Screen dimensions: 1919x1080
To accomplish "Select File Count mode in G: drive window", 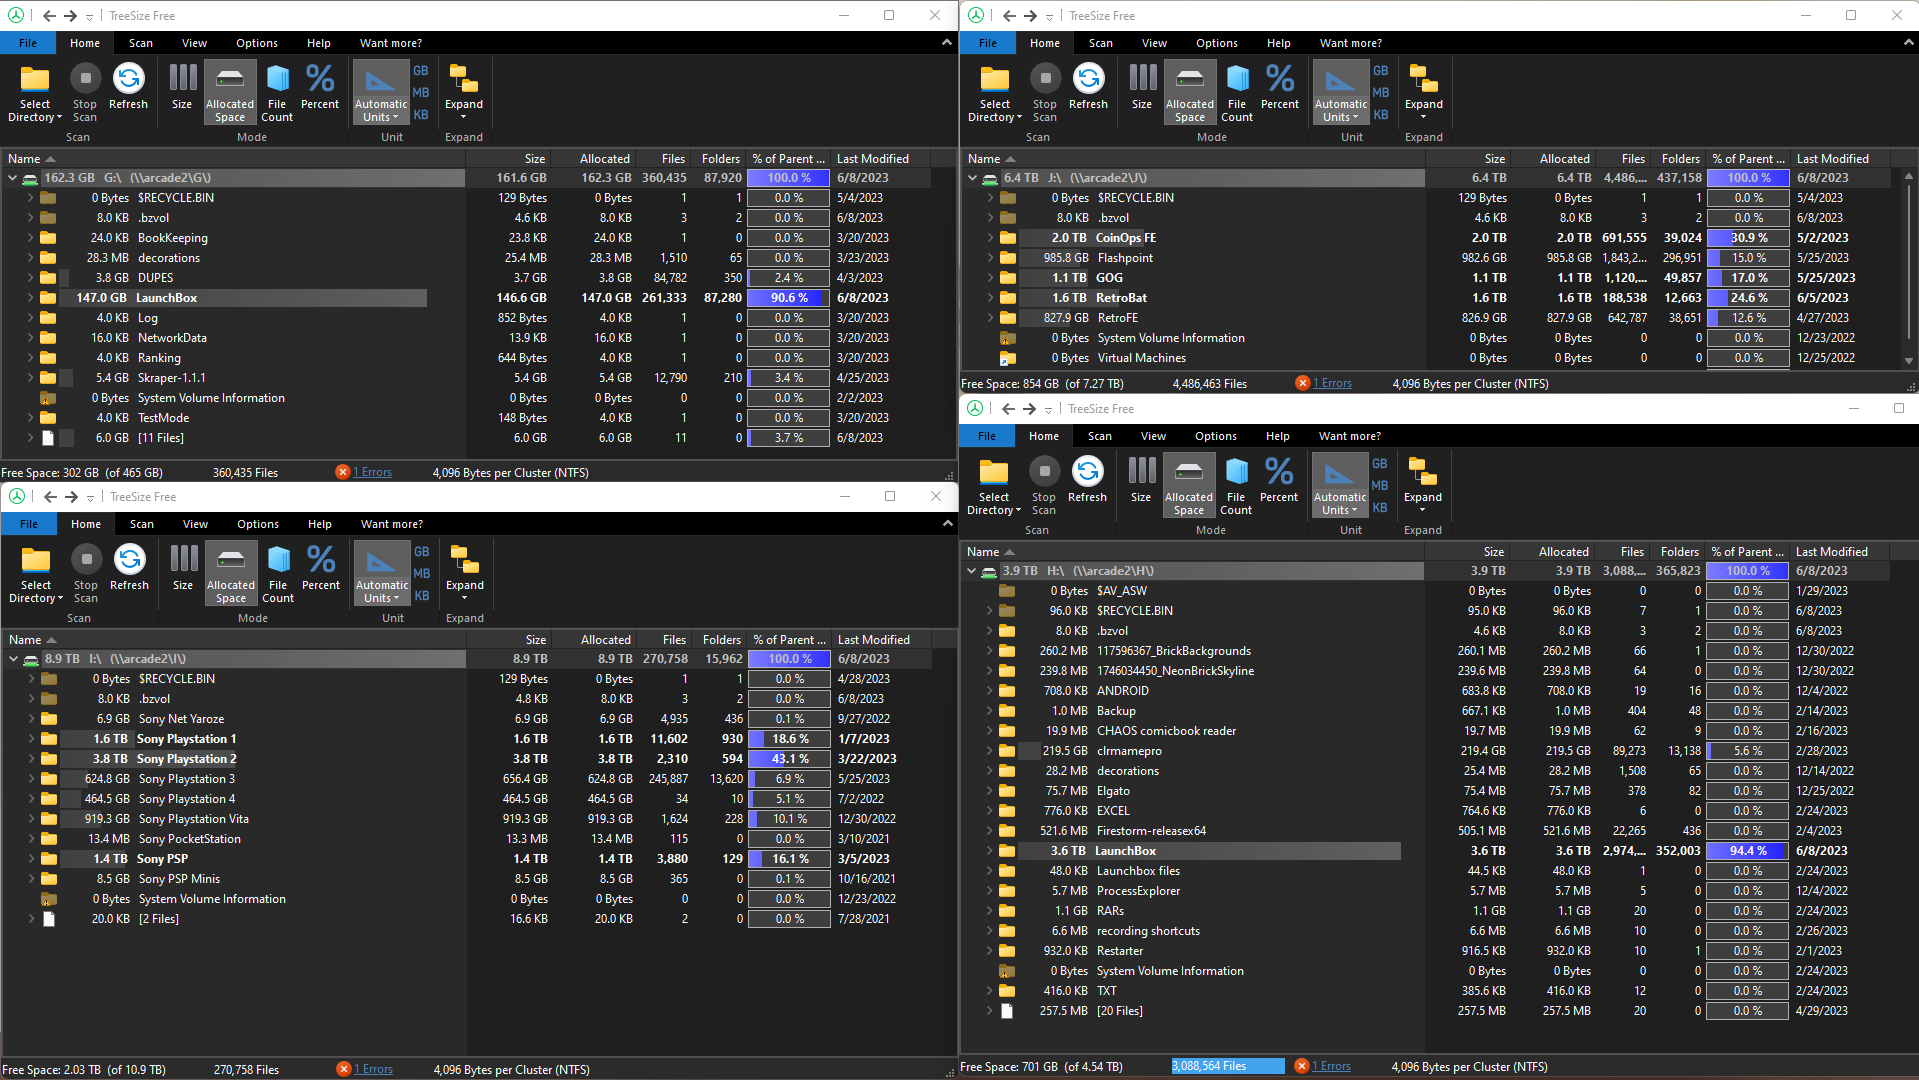I will click(x=277, y=92).
